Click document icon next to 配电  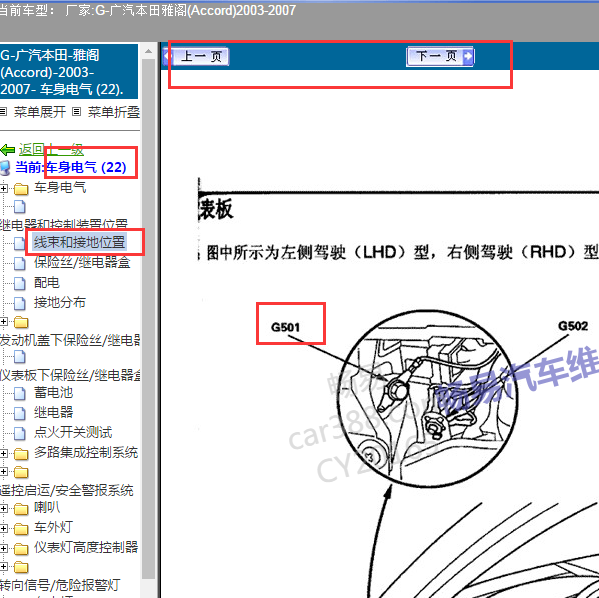pyautogui.click(x=19, y=283)
